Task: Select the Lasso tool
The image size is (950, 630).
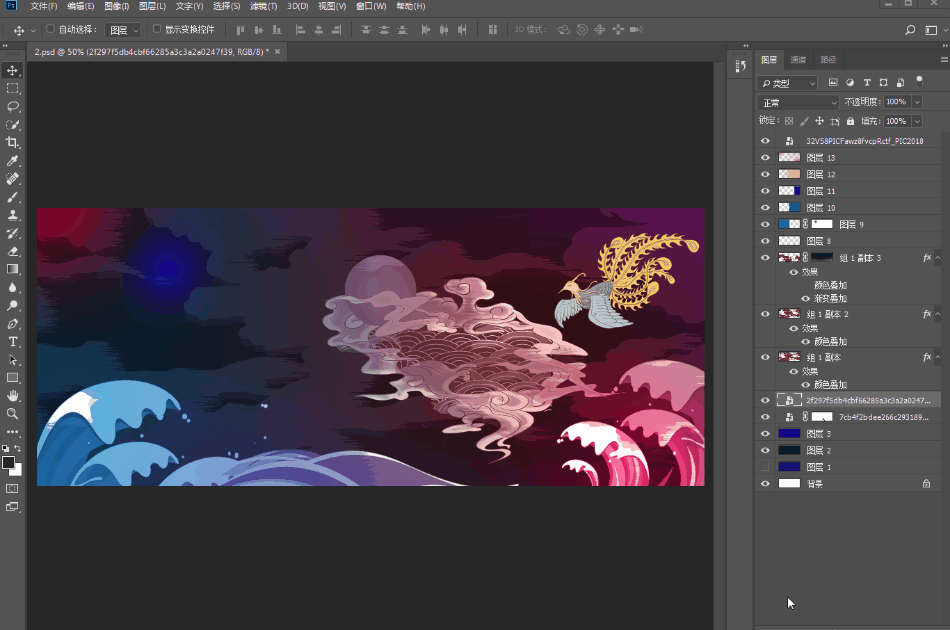Action: 12,107
